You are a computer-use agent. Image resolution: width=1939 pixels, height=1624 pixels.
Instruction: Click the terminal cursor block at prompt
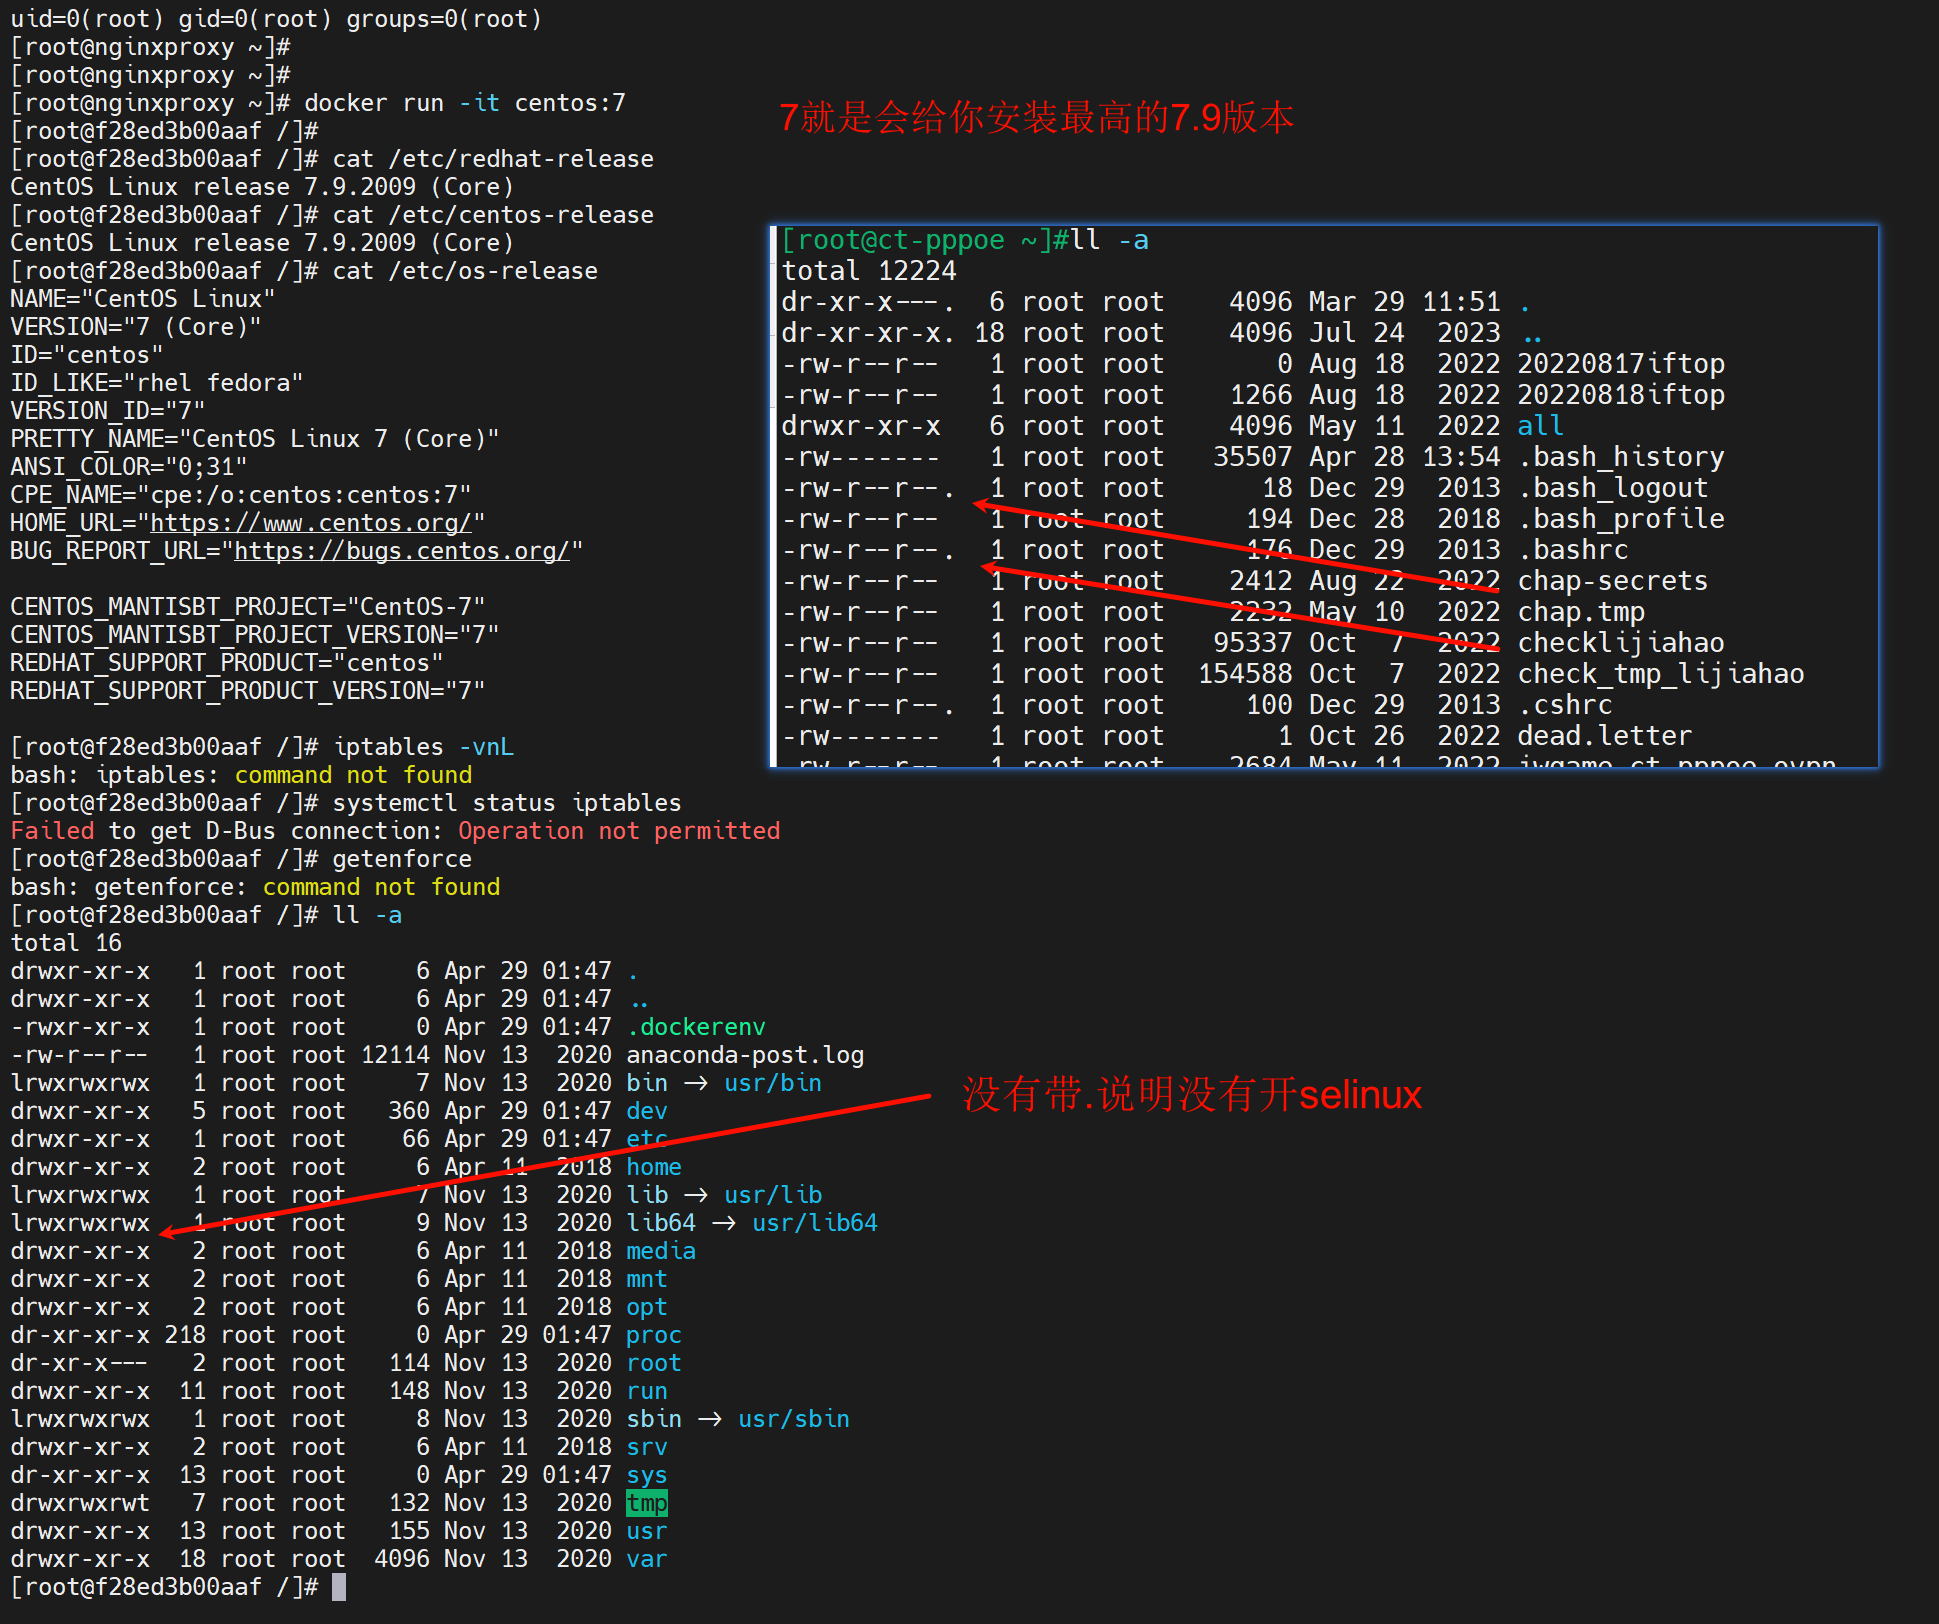tap(339, 1587)
